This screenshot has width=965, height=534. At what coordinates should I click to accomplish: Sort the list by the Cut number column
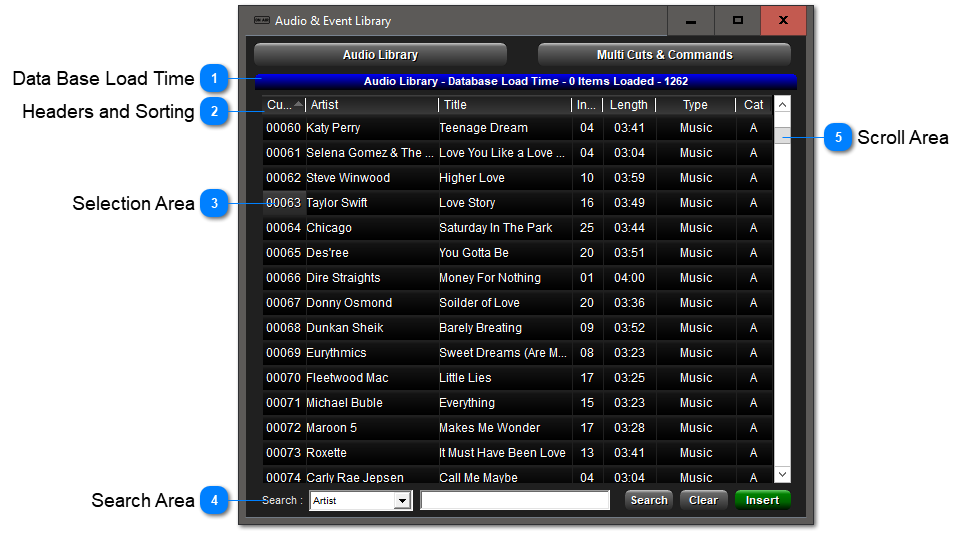(x=284, y=105)
